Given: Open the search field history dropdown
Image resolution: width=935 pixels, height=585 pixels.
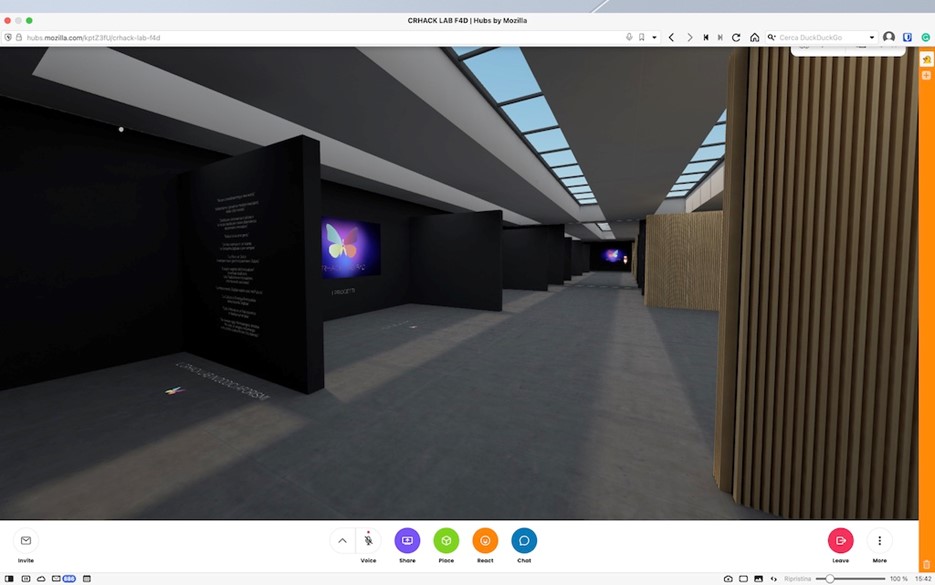Looking at the screenshot, I should click(872, 37).
